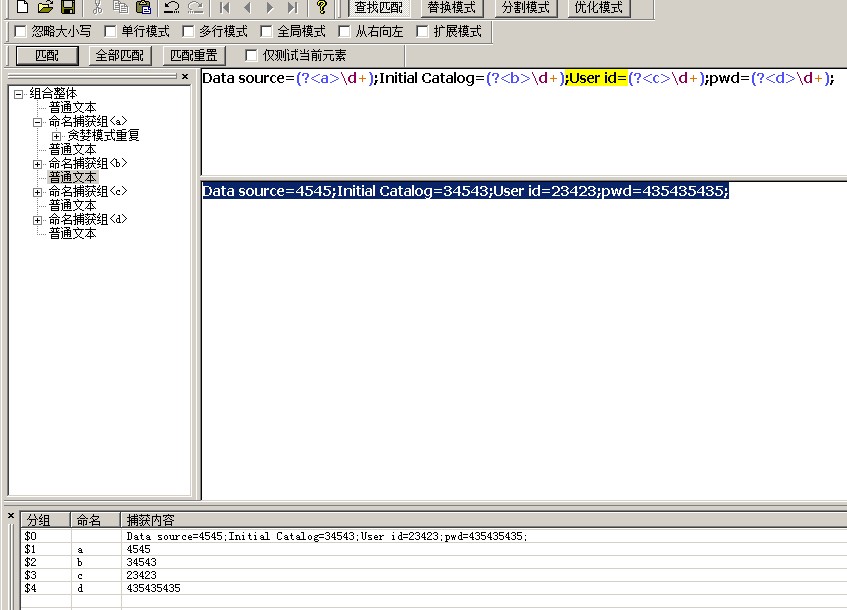Click the Undo arrow icon
The width and height of the screenshot is (847, 610).
click(x=172, y=6)
